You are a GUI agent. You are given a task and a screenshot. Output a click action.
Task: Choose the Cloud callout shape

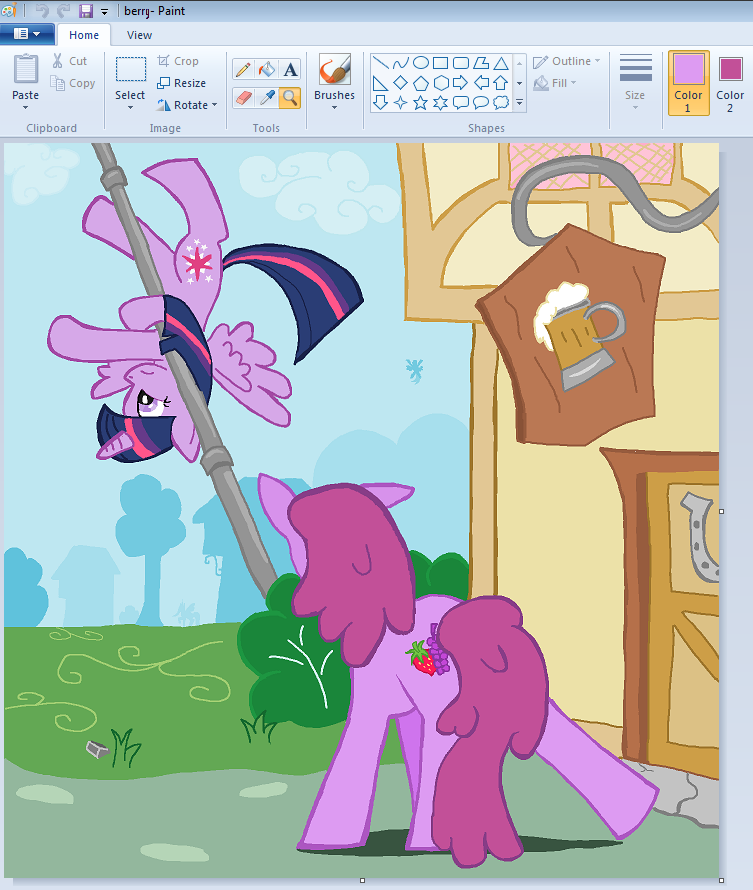click(x=500, y=103)
